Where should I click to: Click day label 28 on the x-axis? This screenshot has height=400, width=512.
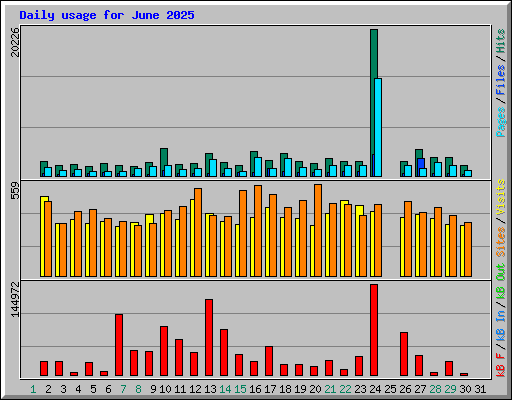(x=435, y=389)
